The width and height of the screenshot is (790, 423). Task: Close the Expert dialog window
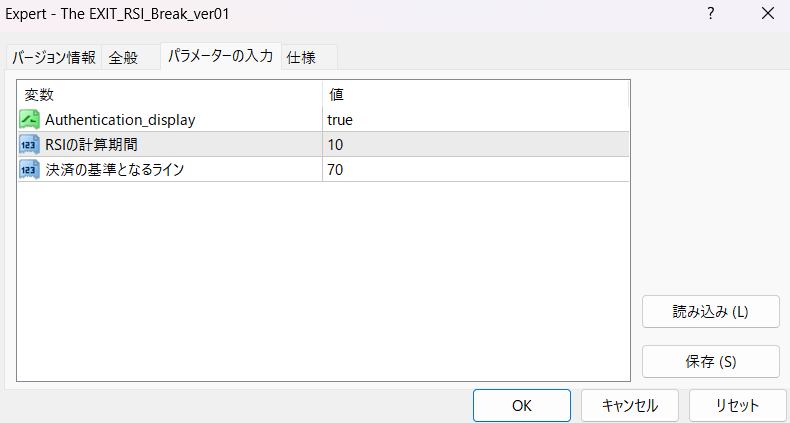[x=767, y=14]
